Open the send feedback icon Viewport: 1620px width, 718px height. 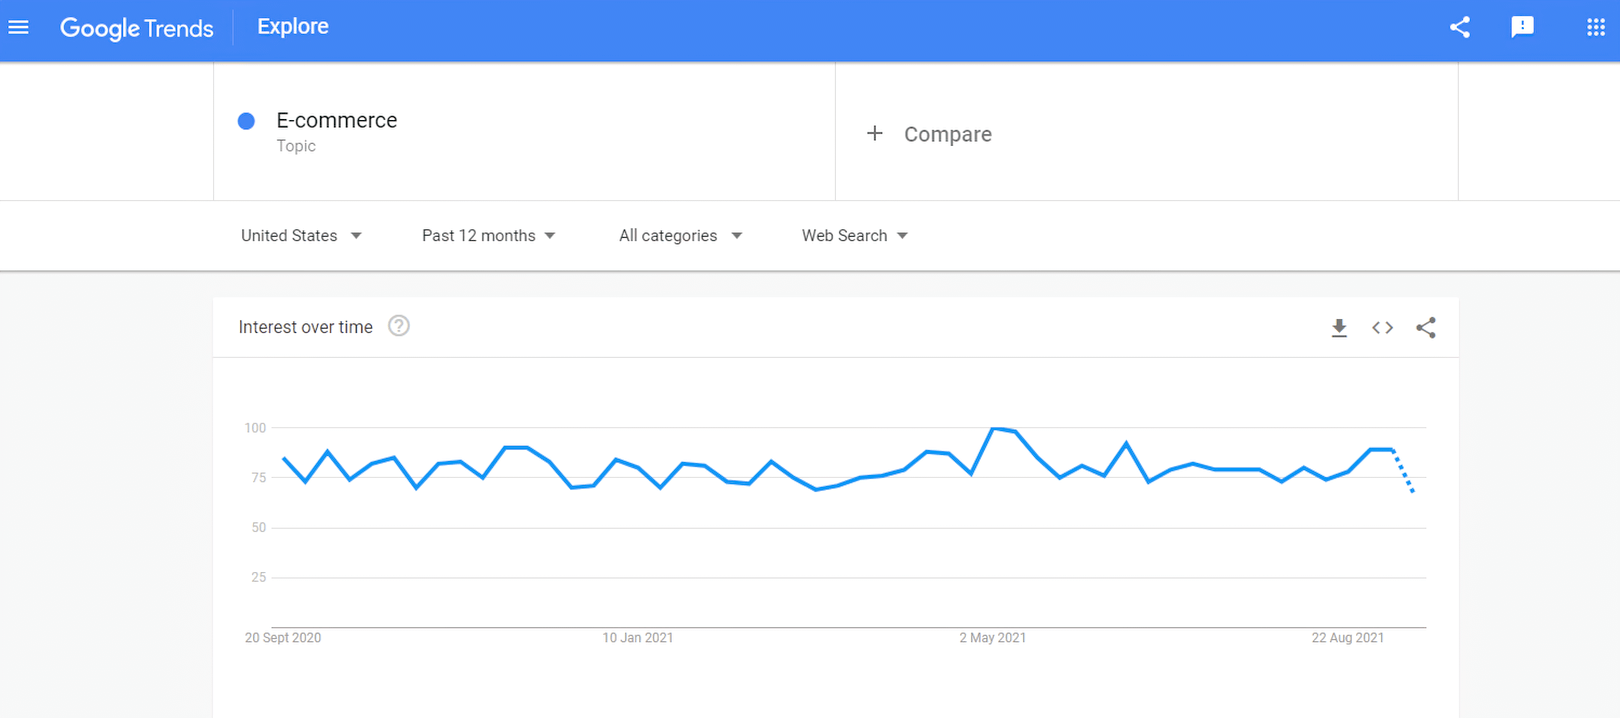(x=1522, y=27)
